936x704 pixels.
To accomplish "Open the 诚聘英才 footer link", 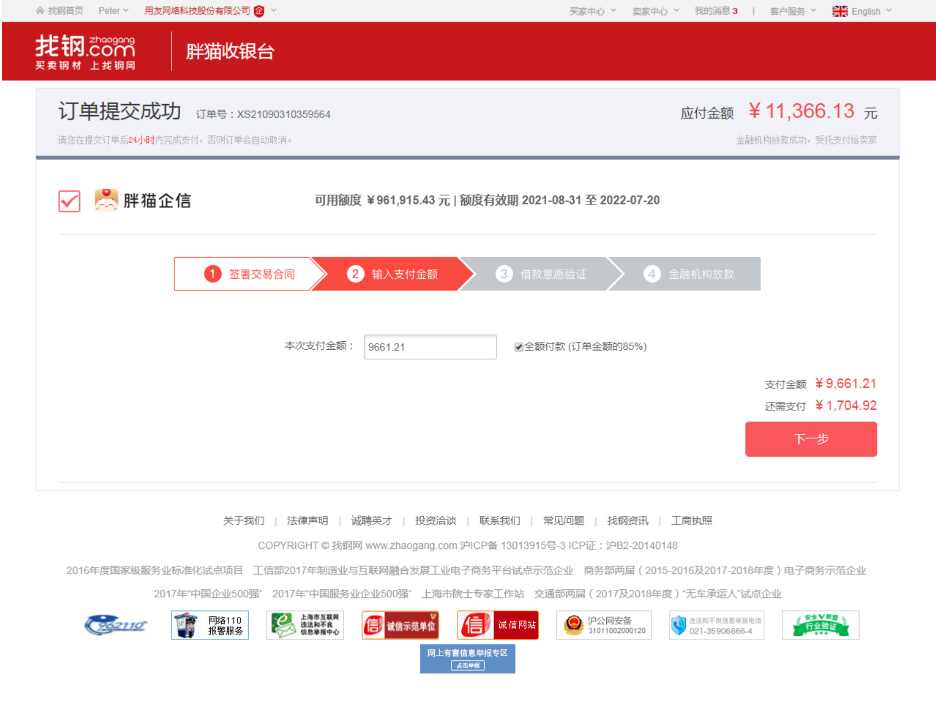I will pos(371,521).
